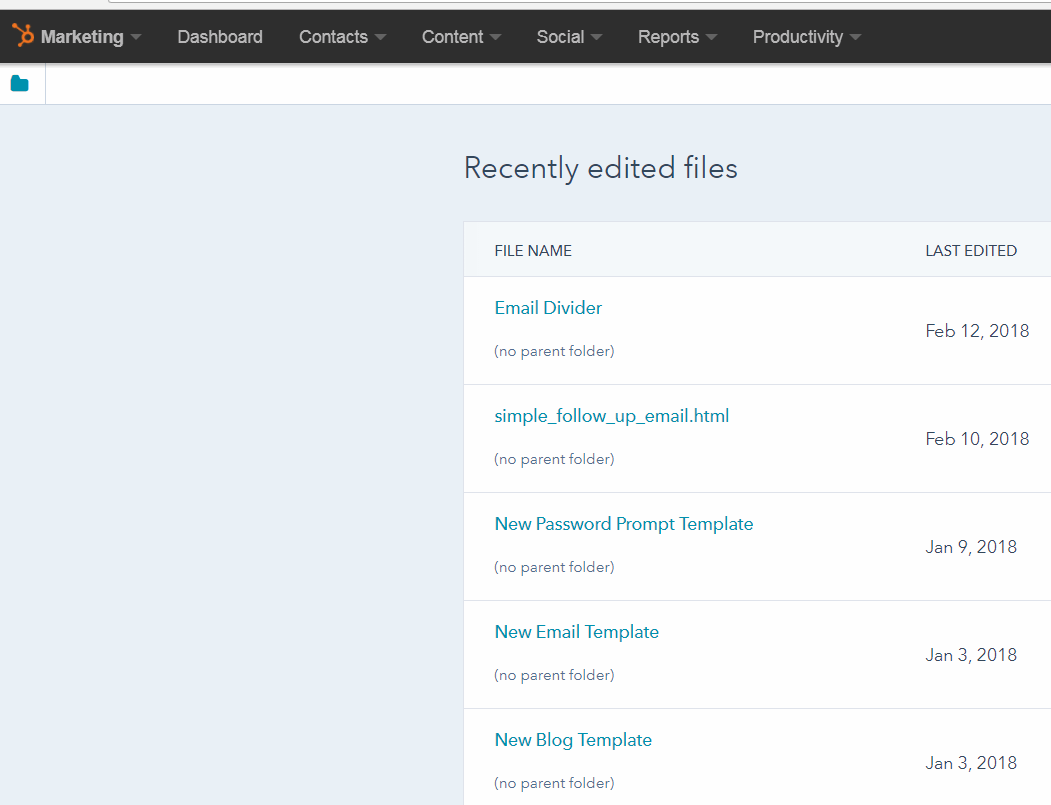Click parent folder text under New Email Template
The image size is (1051, 805).
coord(554,675)
